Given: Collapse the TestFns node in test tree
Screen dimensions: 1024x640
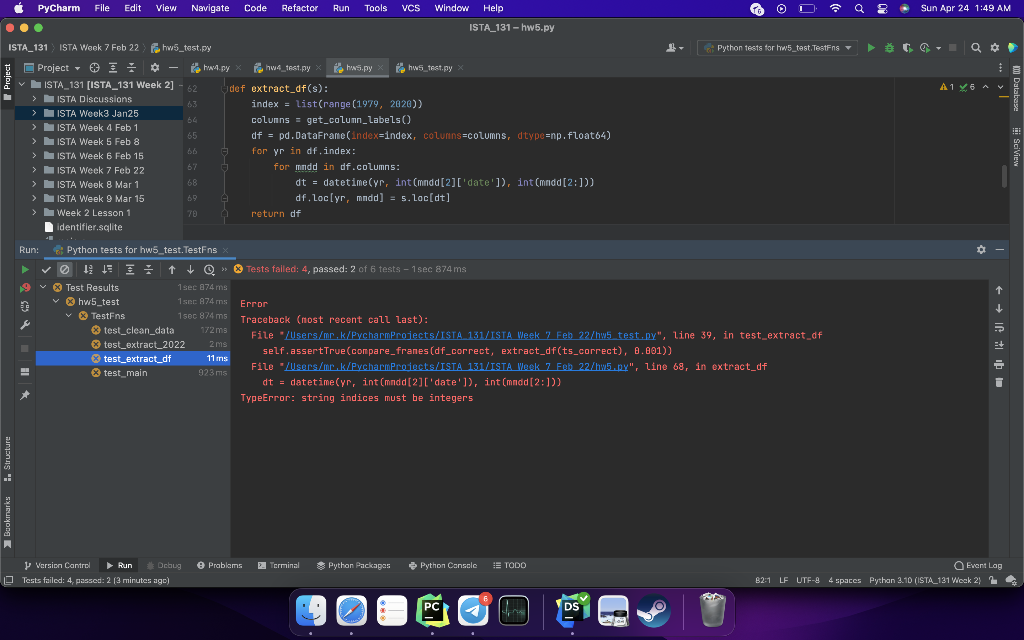Looking at the screenshot, I should (69, 315).
